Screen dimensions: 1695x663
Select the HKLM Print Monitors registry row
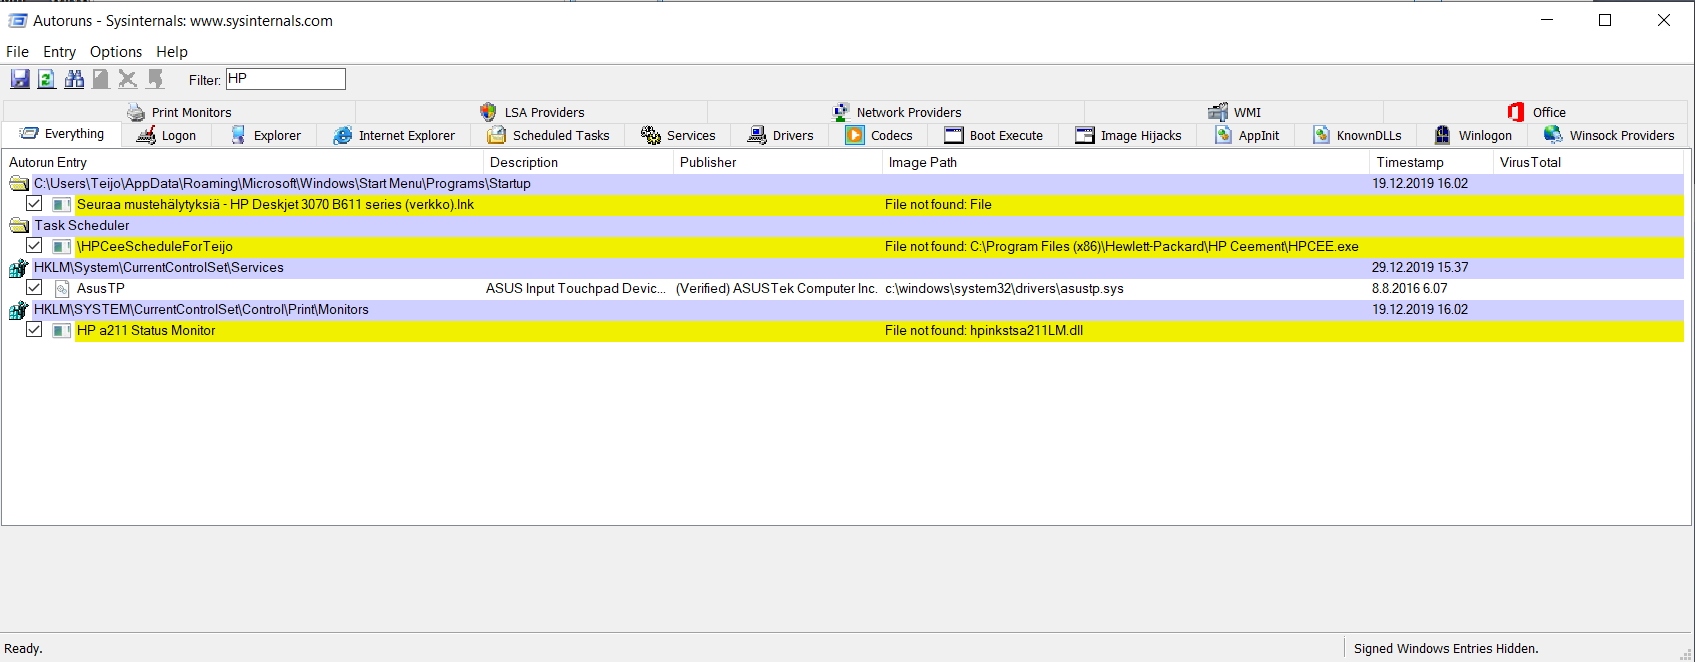844,309
